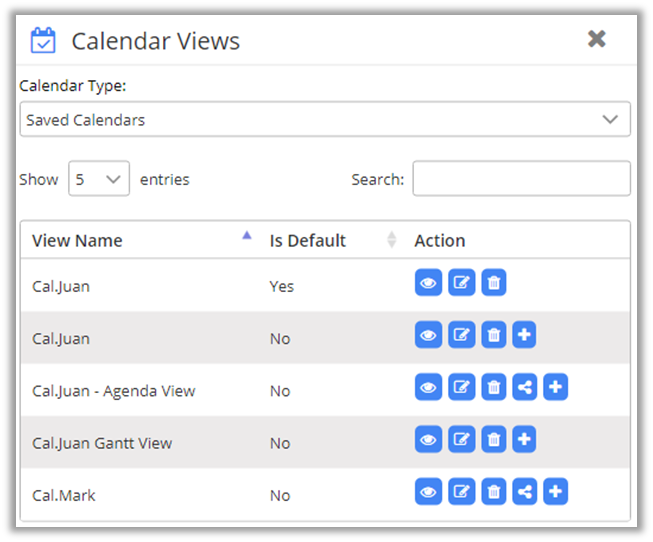Delete the Cal.Mark calendar view
Screen dimensions: 653x542
click(x=493, y=491)
